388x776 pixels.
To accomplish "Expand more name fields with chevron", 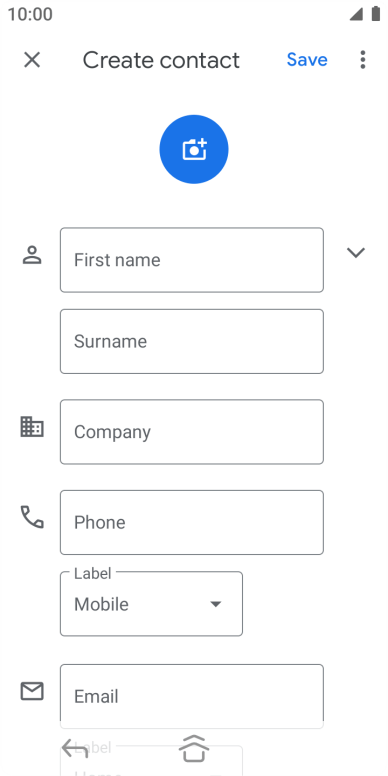I will click(356, 253).
